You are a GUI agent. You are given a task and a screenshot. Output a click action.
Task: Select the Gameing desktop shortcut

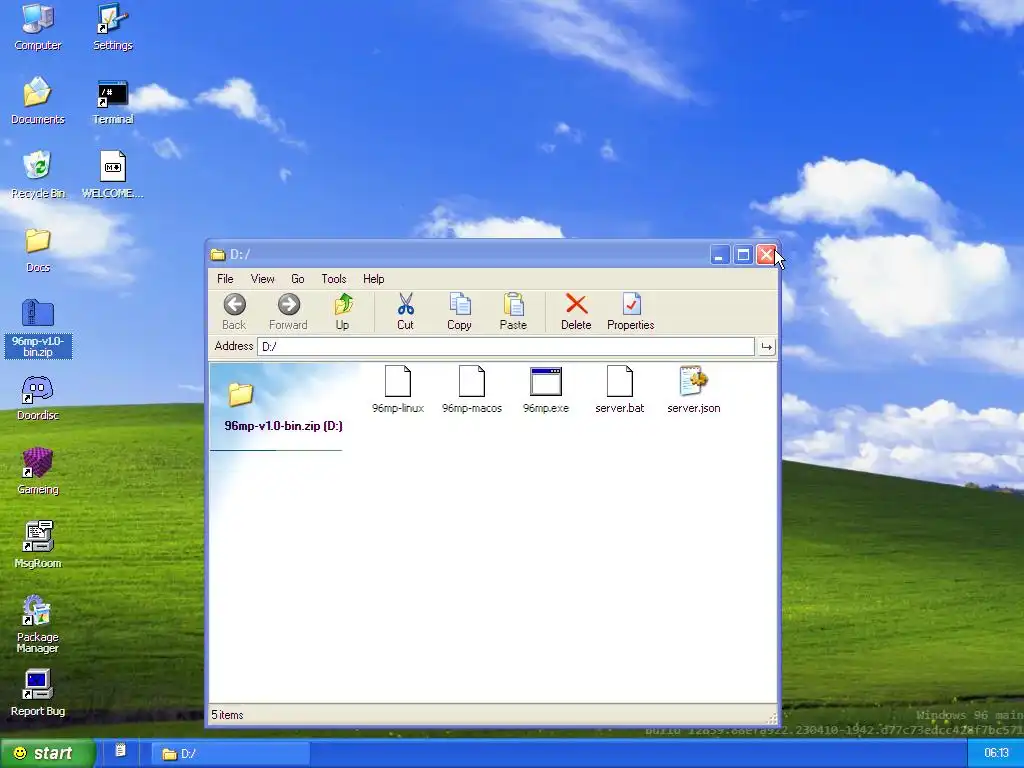[38, 472]
